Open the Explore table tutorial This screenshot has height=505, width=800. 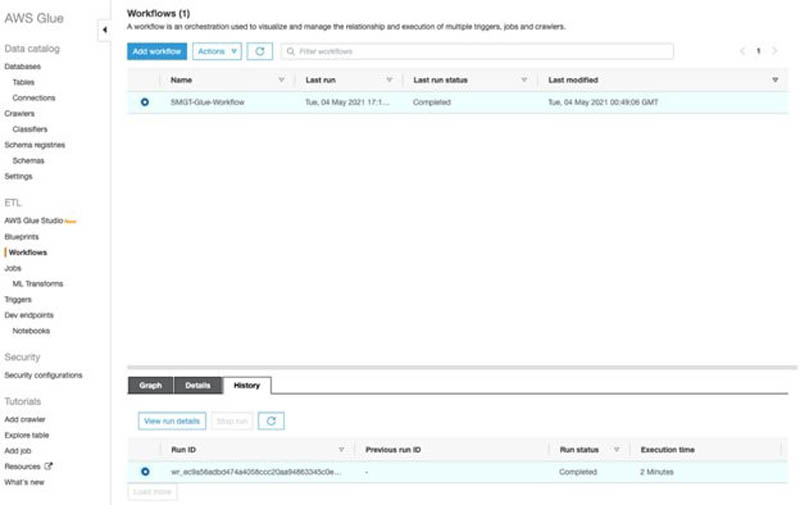[x=27, y=435]
